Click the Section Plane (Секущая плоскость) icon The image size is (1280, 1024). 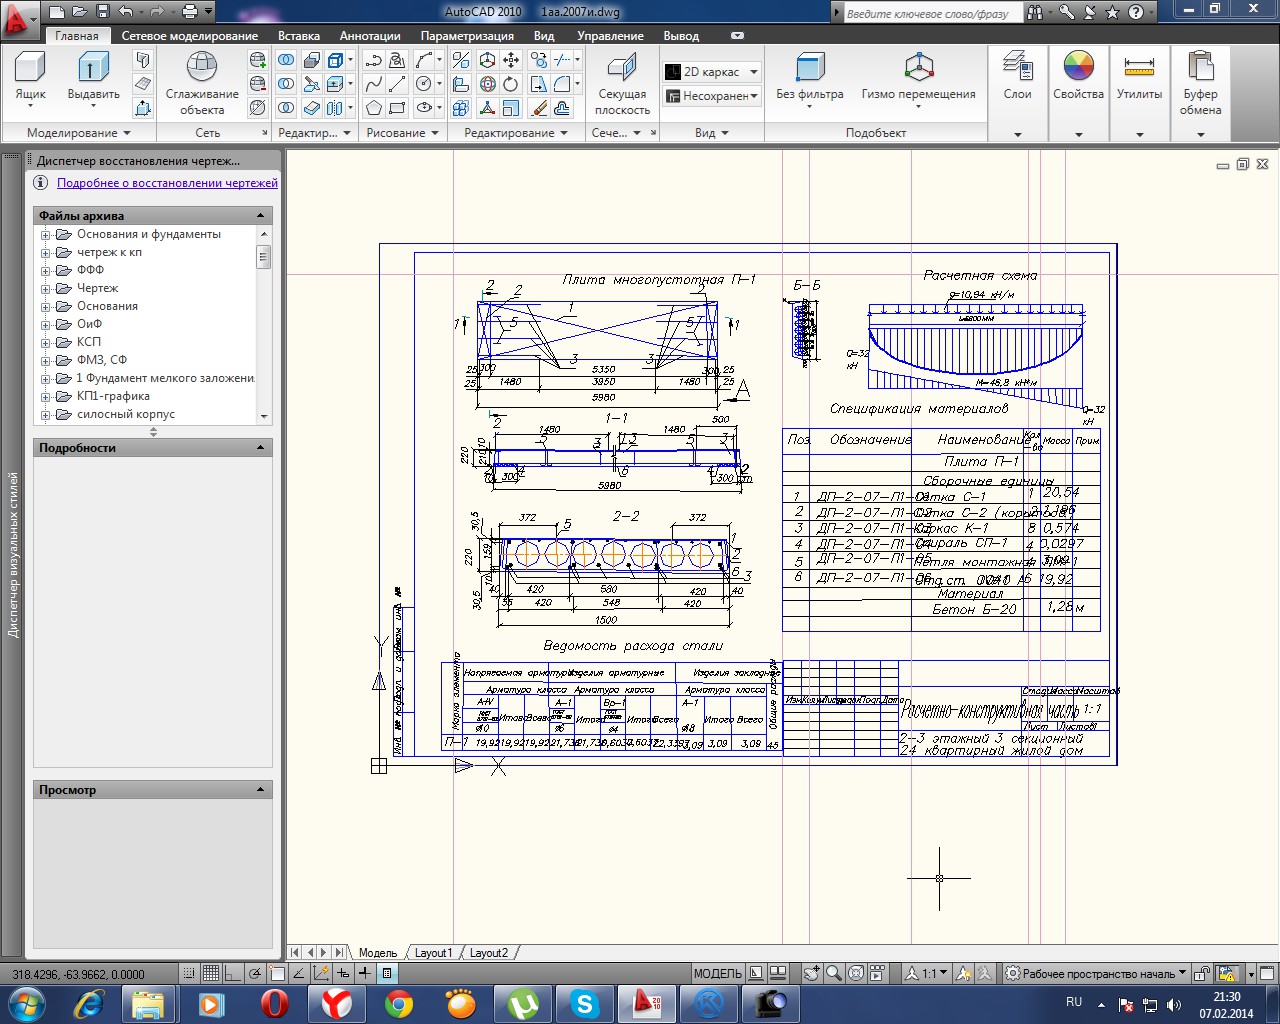coord(622,70)
